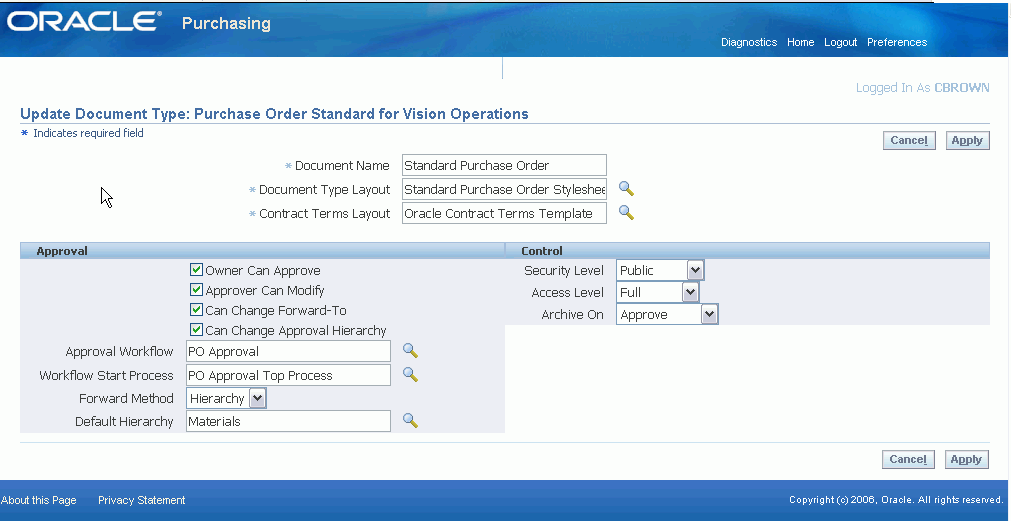Open Privacy Statement link
This screenshot has height=521, width=1011.
pos(141,500)
